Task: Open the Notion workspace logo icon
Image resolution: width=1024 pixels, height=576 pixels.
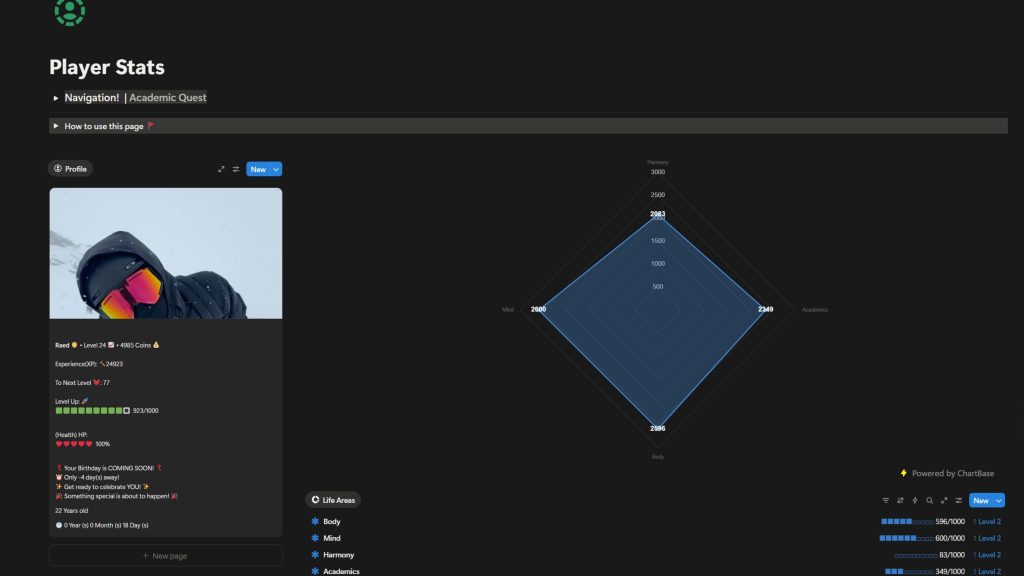Action: click(70, 13)
